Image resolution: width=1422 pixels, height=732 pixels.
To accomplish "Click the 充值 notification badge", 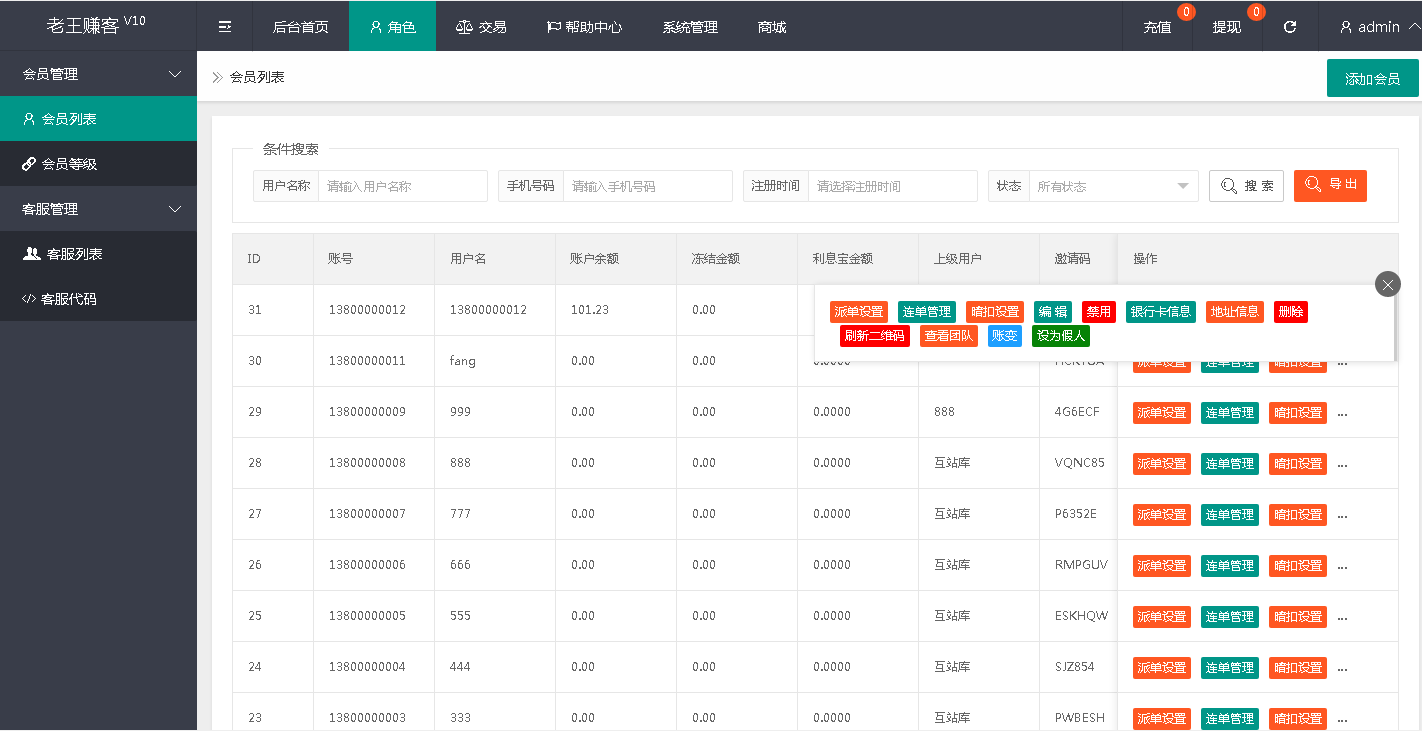I will [1186, 12].
